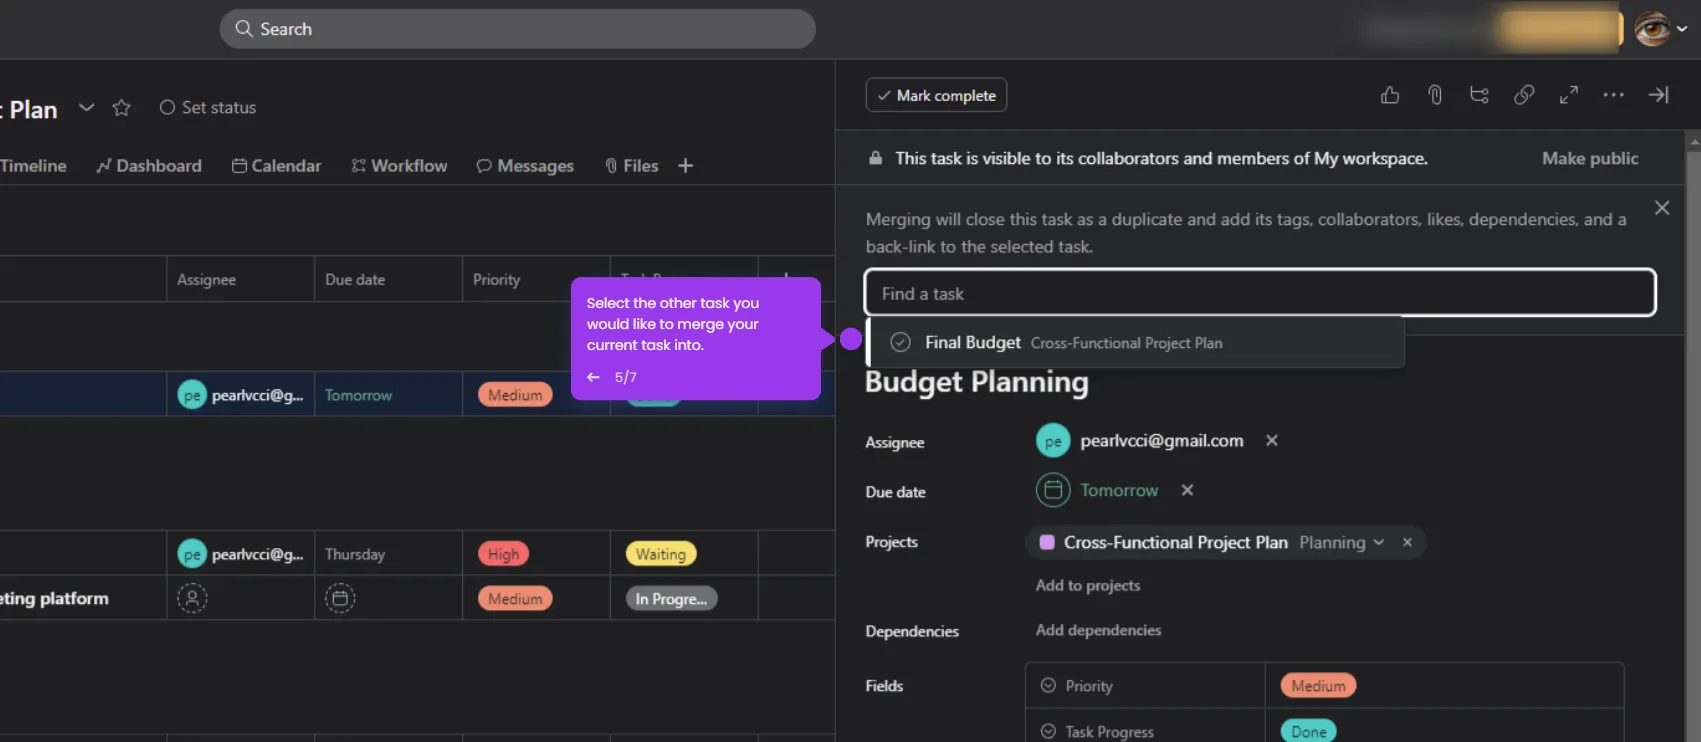Click the Medium priority tag in pane
The height and width of the screenshot is (742, 1701).
(1318, 686)
